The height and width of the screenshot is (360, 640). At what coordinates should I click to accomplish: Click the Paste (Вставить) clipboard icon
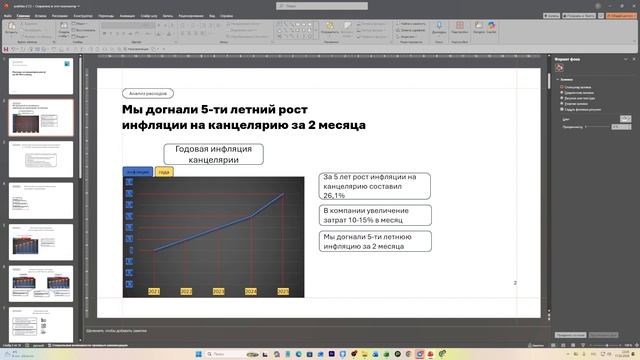pos(11,27)
